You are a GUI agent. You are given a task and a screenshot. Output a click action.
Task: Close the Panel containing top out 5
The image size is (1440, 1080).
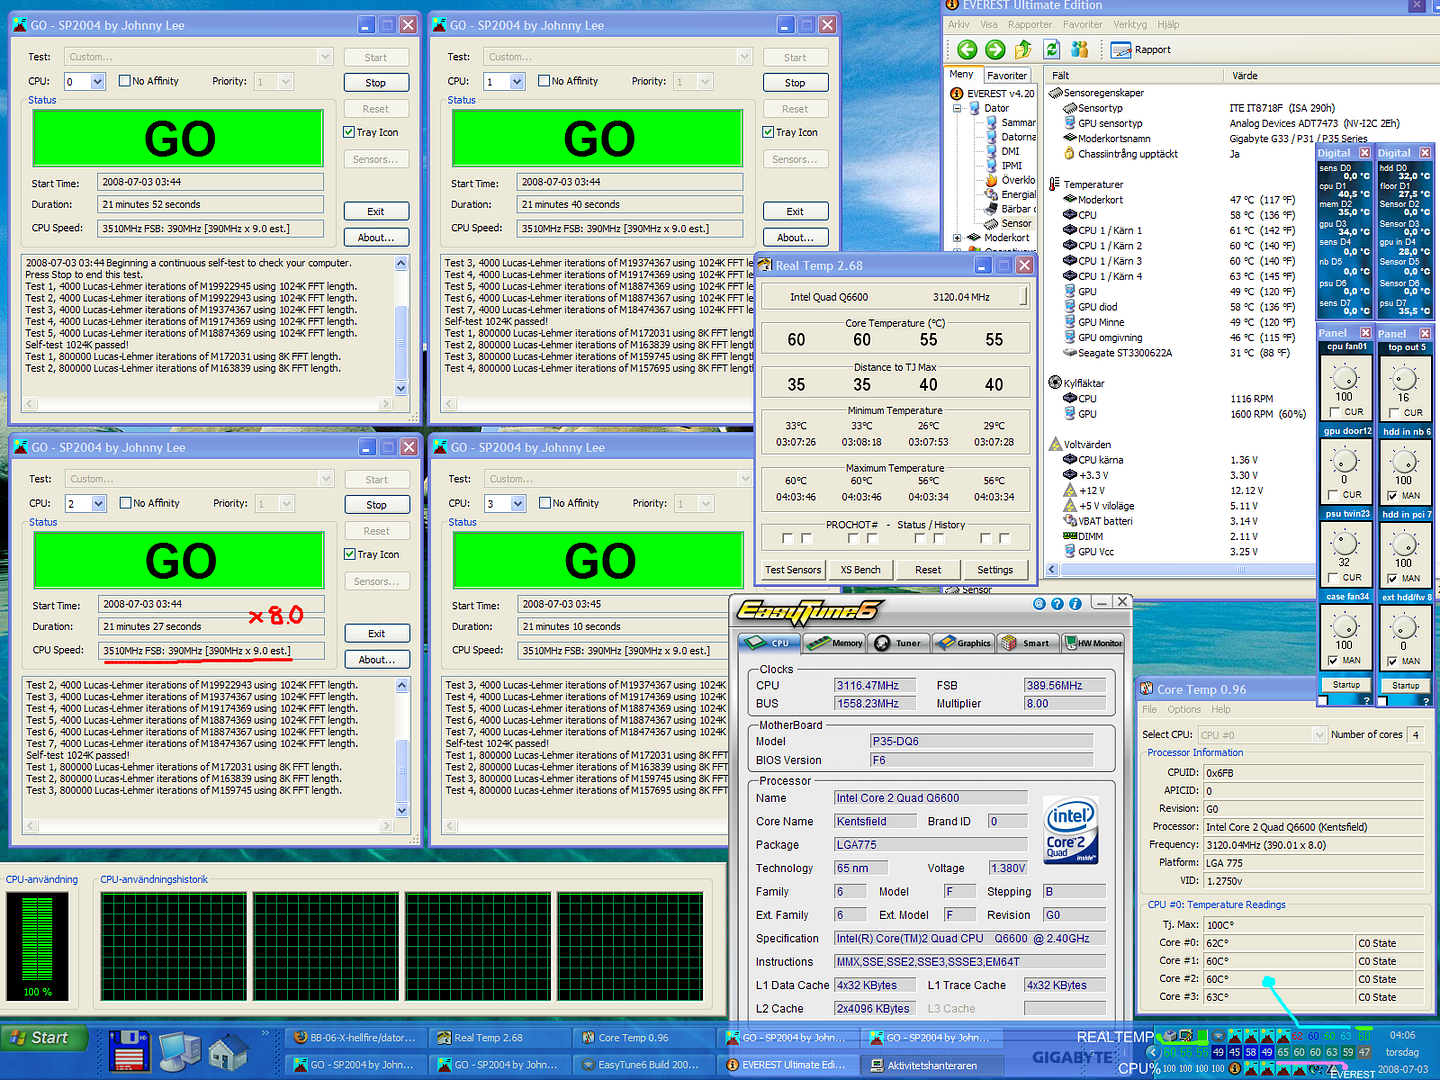pos(1425,333)
